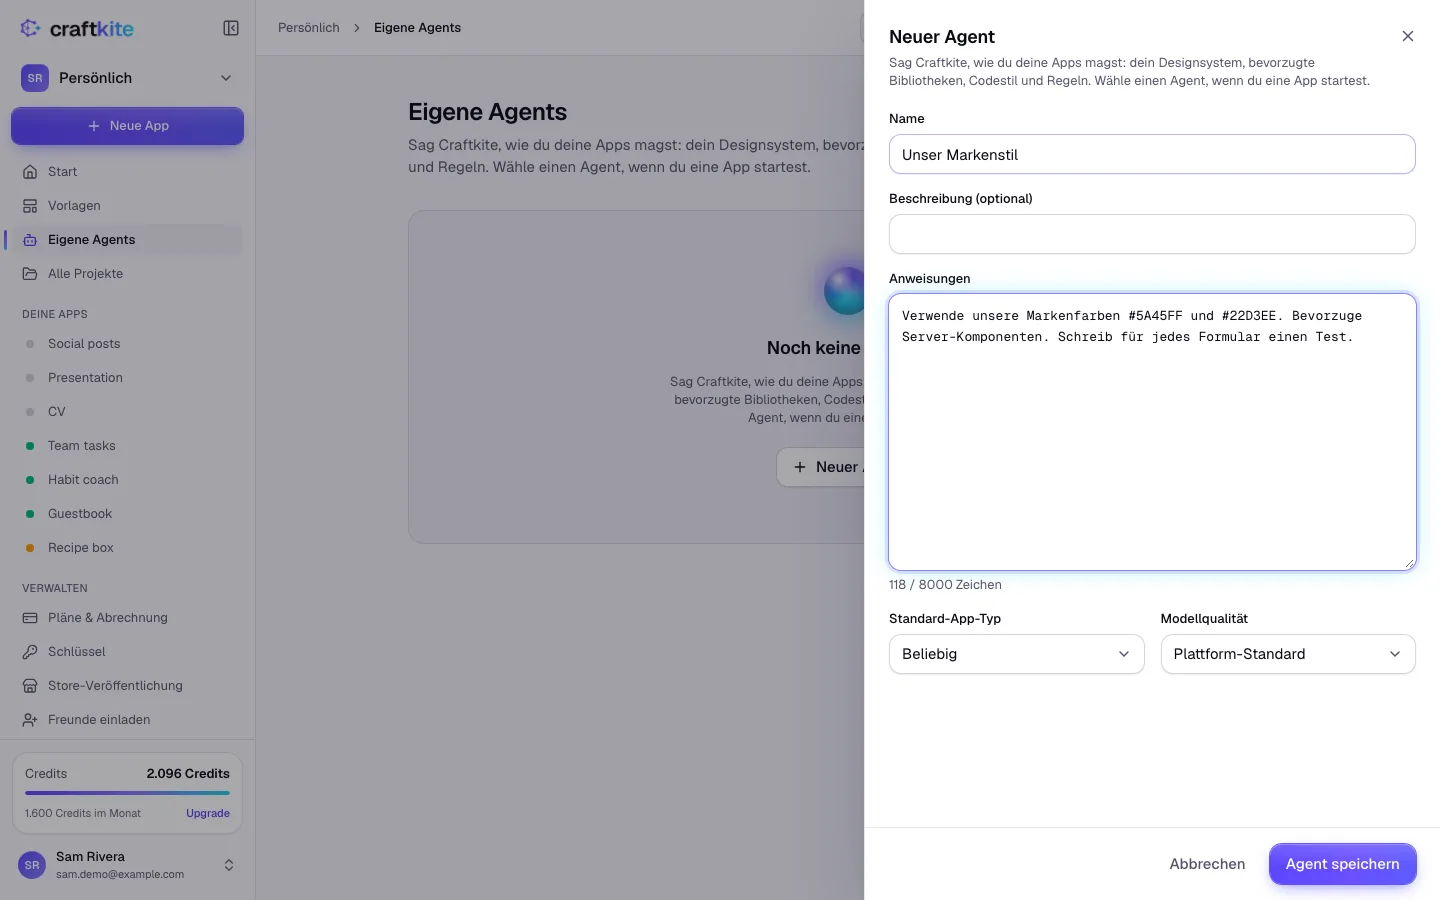Click the Vorlagen templates icon
1440x900 pixels.
coord(30,206)
